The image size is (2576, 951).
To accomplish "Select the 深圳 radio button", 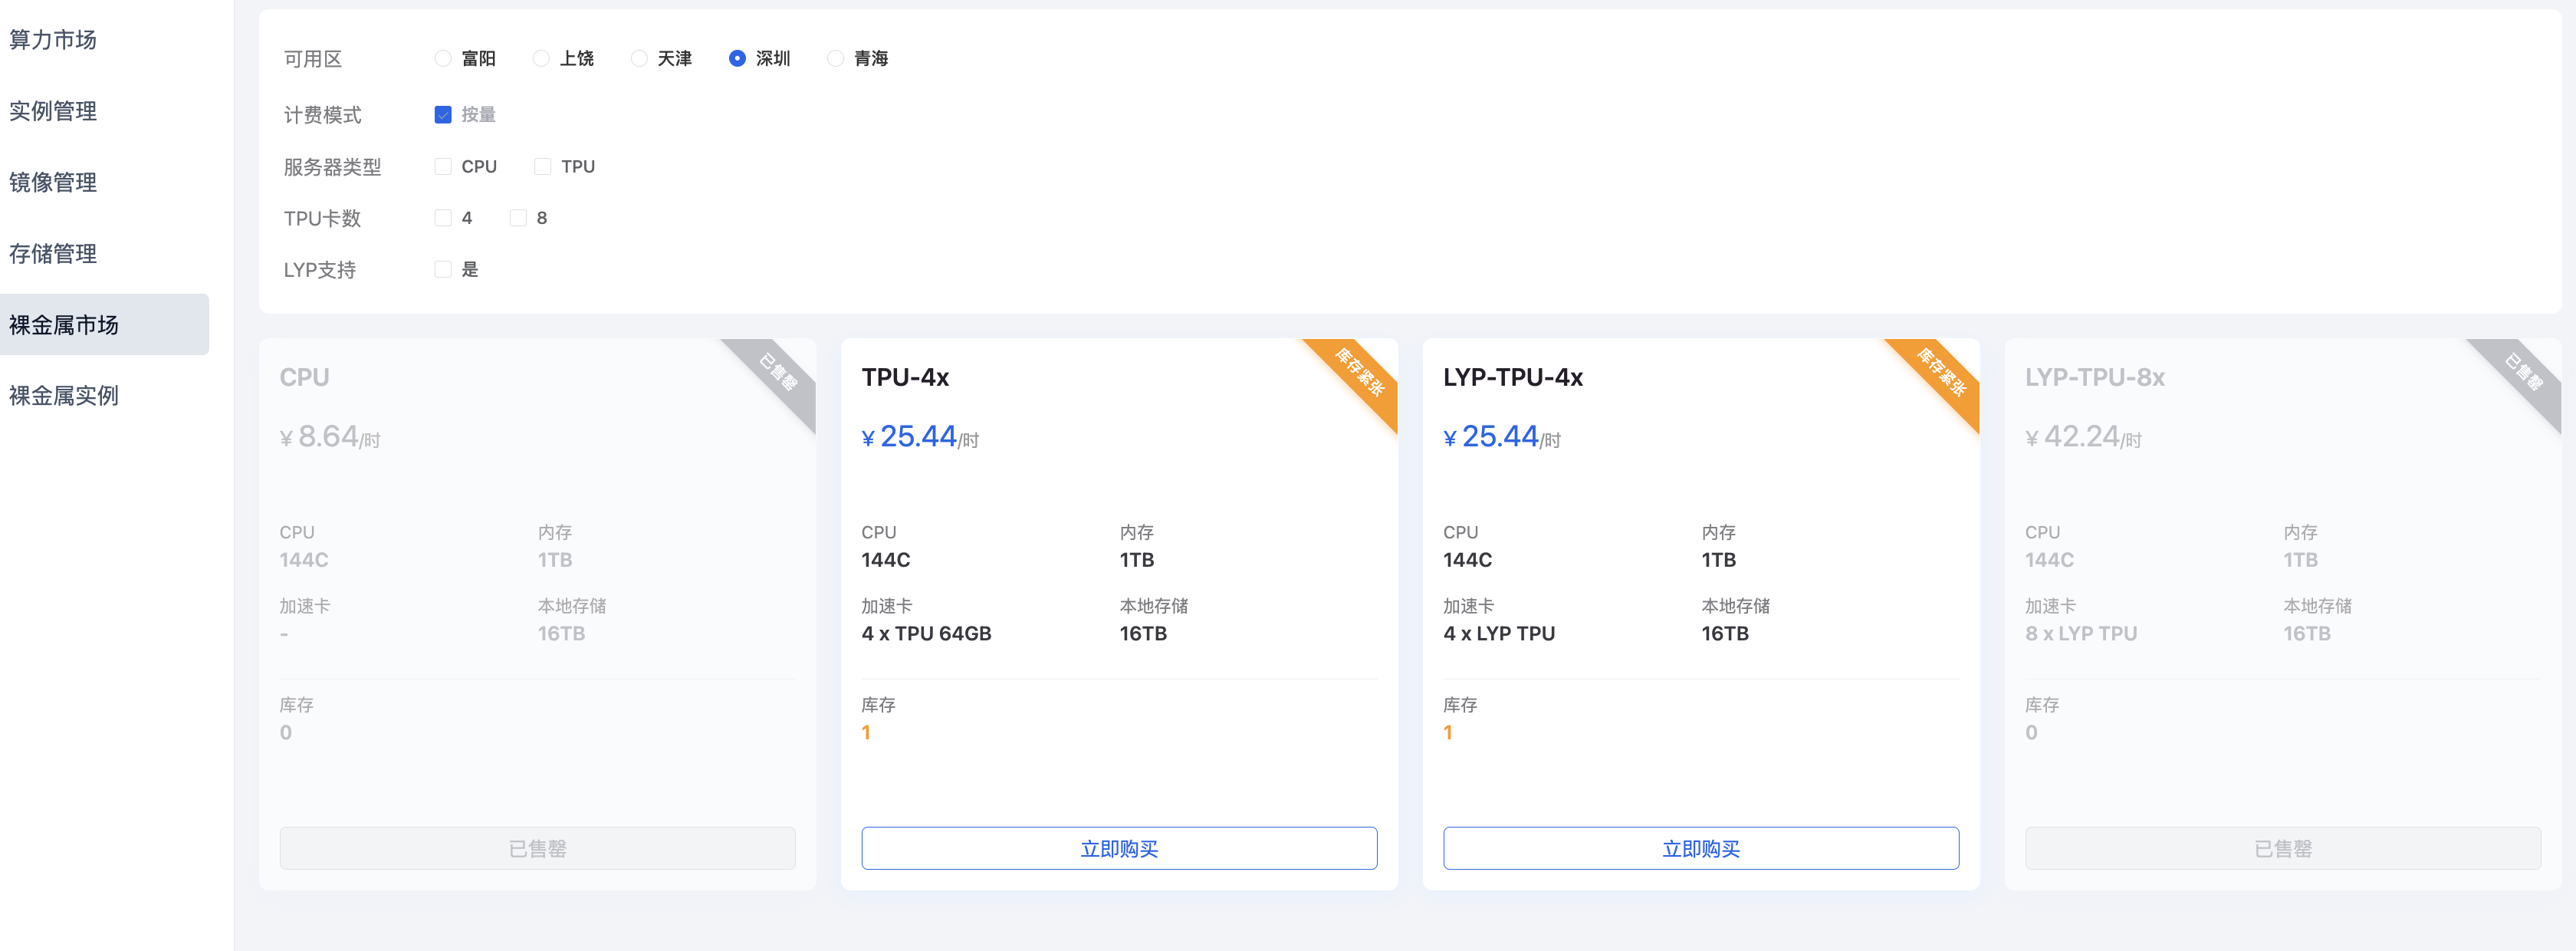I will point(737,59).
